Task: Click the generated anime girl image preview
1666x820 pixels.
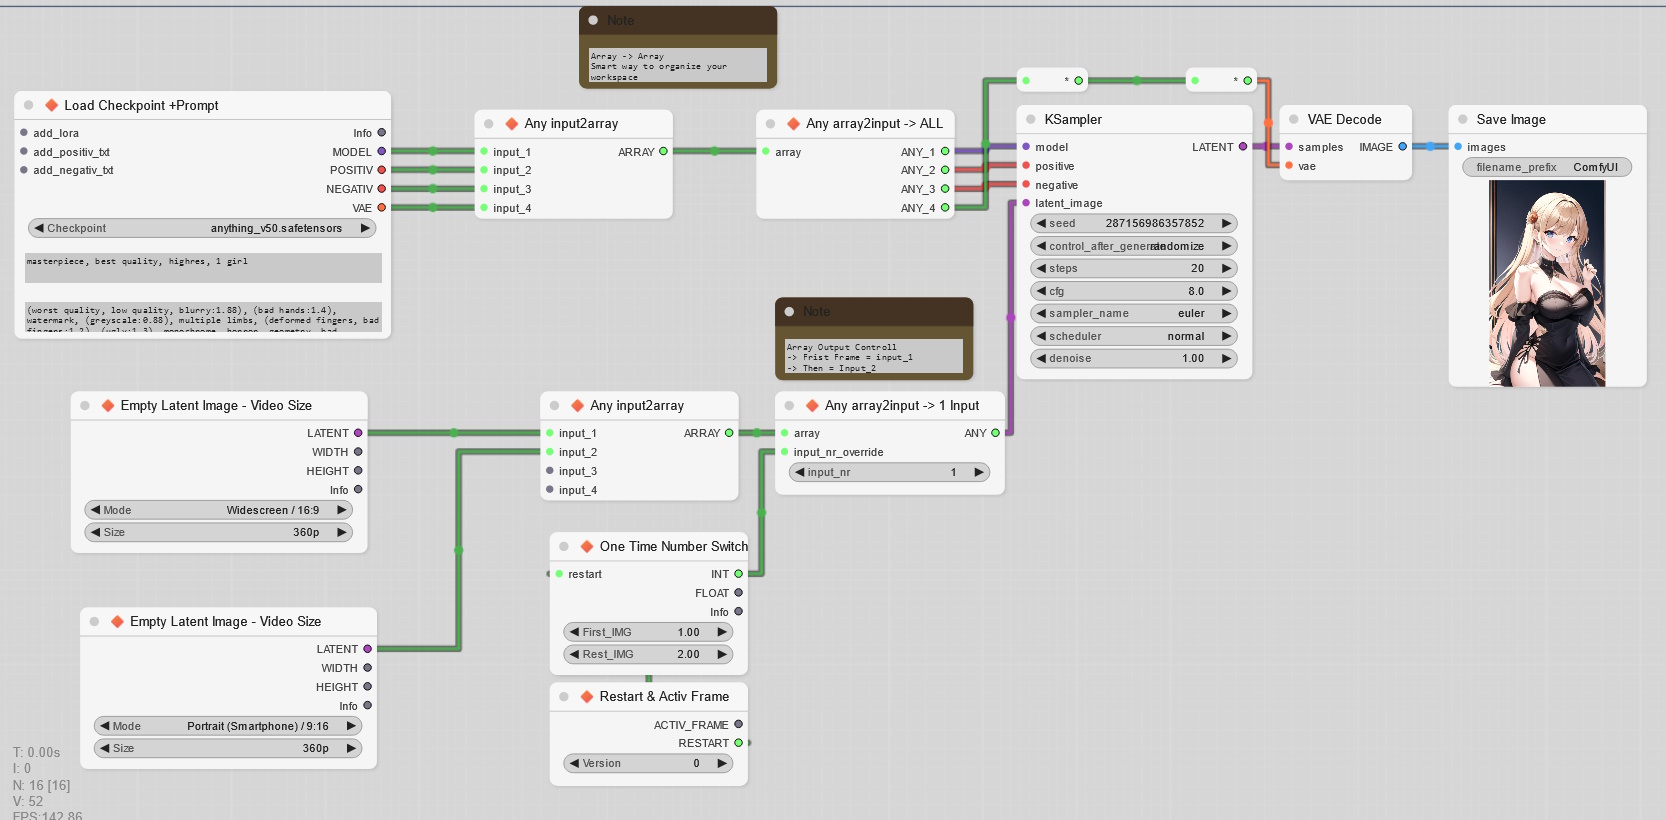Action: 1546,283
